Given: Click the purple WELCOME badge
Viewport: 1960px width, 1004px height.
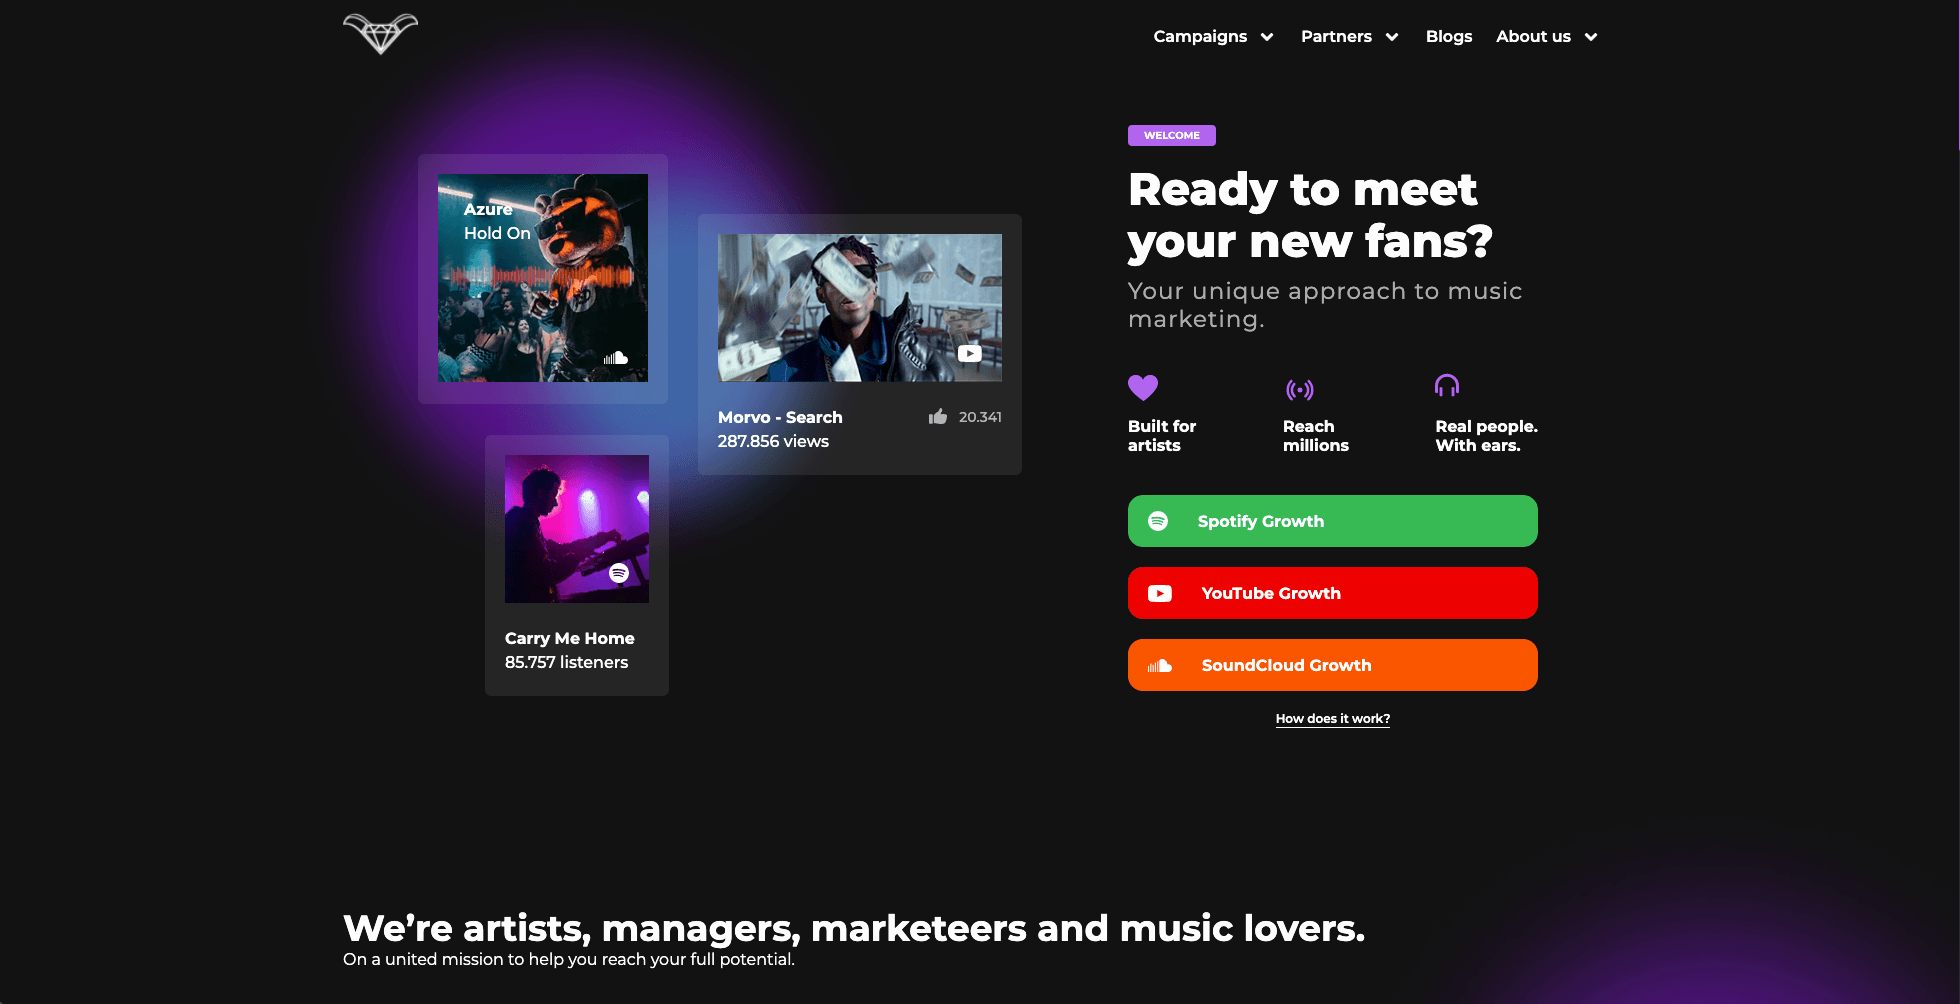Looking at the screenshot, I should tap(1171, 135).
